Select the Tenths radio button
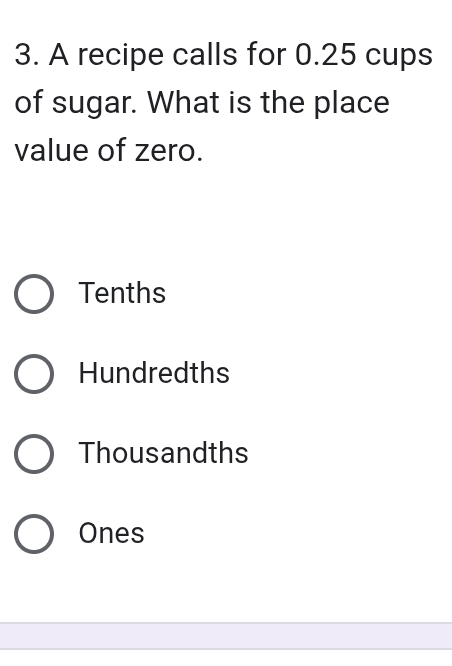Image resolution: width=452 pixels, height=666 pixels. point(34,294)
